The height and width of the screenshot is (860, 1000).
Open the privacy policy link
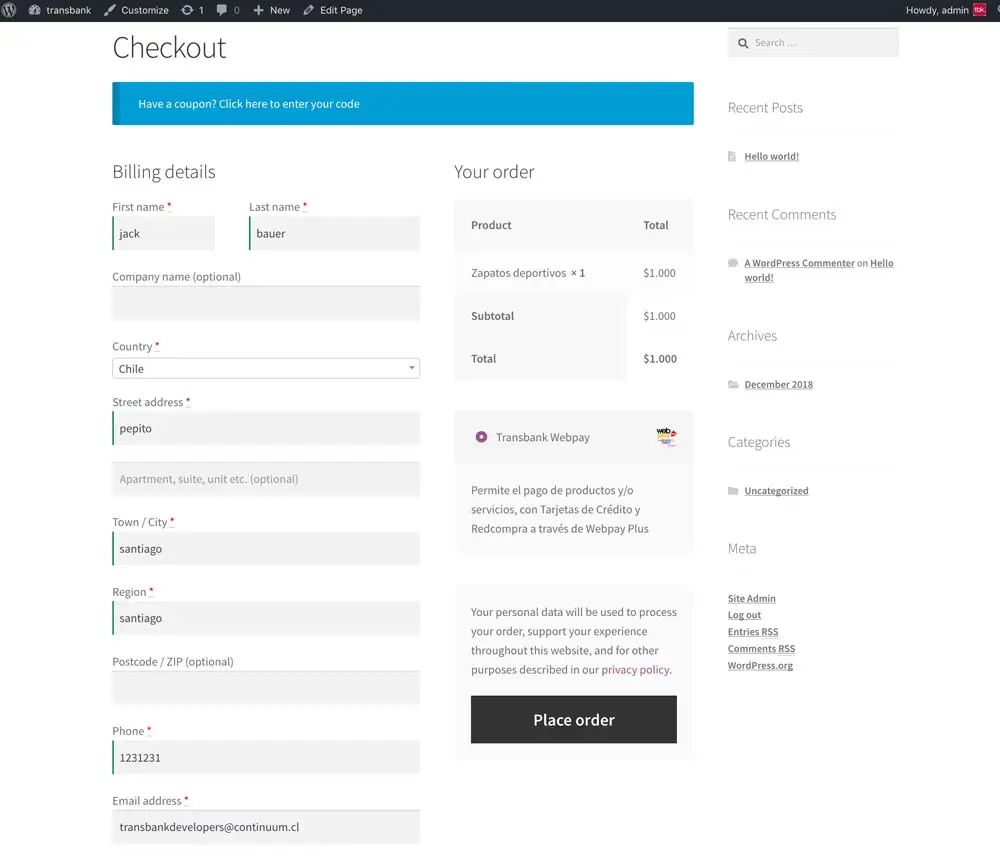[x=635, y=670]
